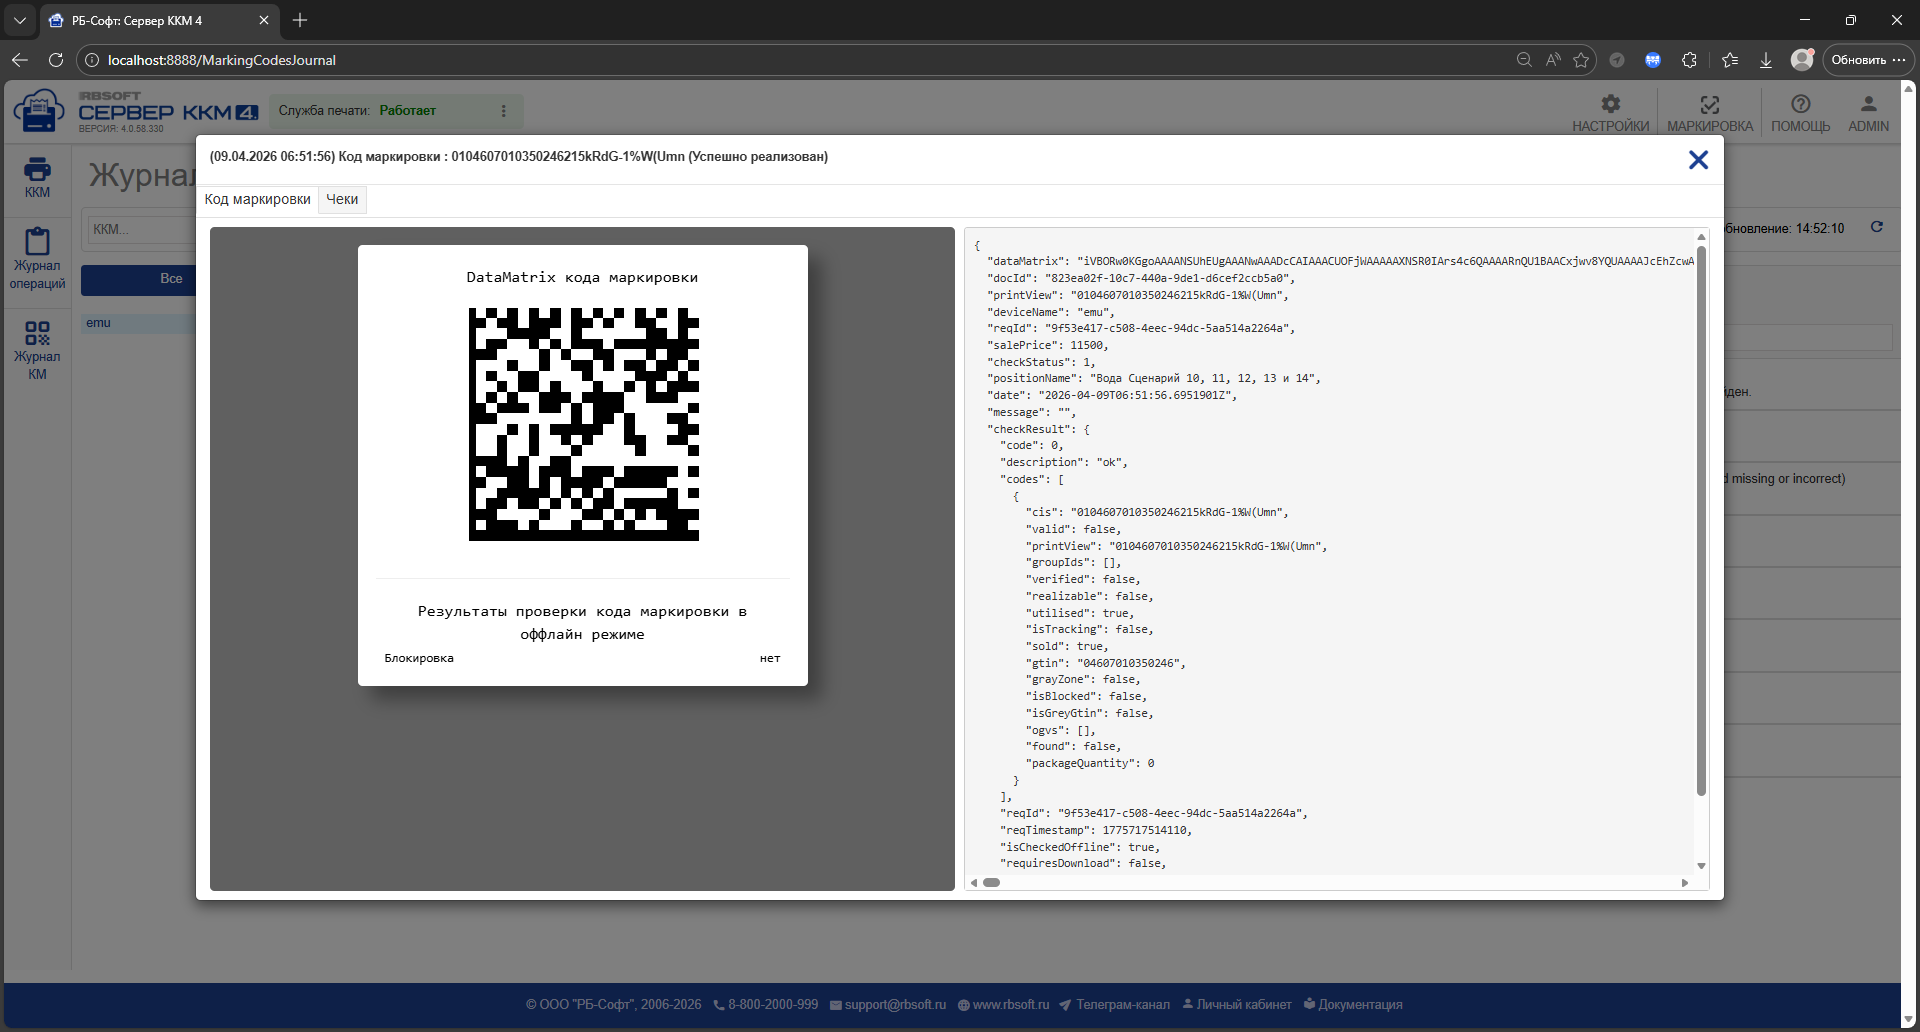Image resolution: width=1920 pixels, height=1032 pixels.
Task: Open the Личный кабинет footer link
Action: (1237, 1005)
